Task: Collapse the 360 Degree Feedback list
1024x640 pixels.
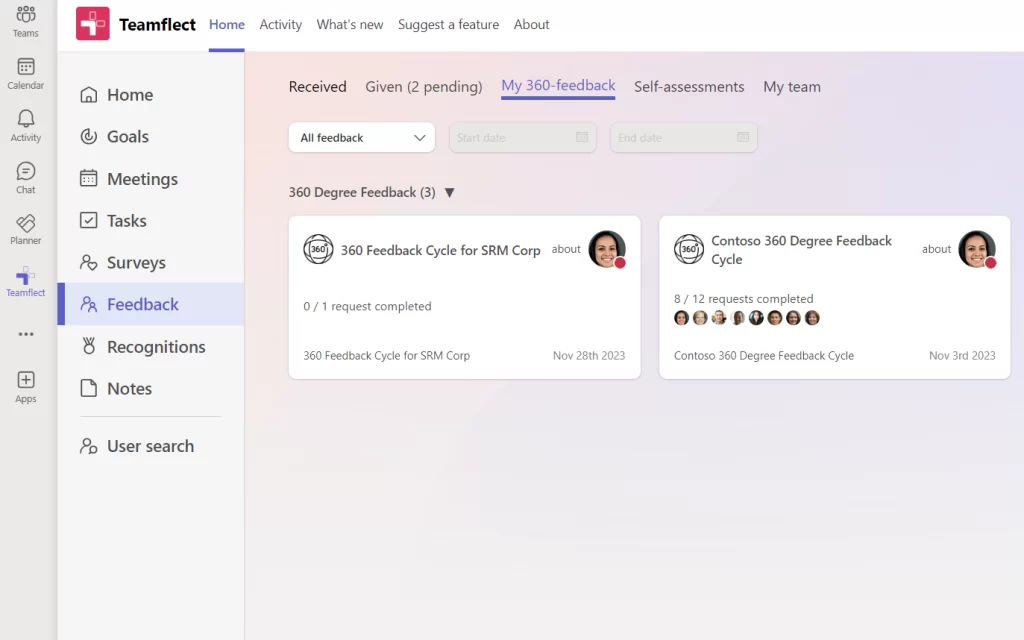Action: tap(449, 192)
